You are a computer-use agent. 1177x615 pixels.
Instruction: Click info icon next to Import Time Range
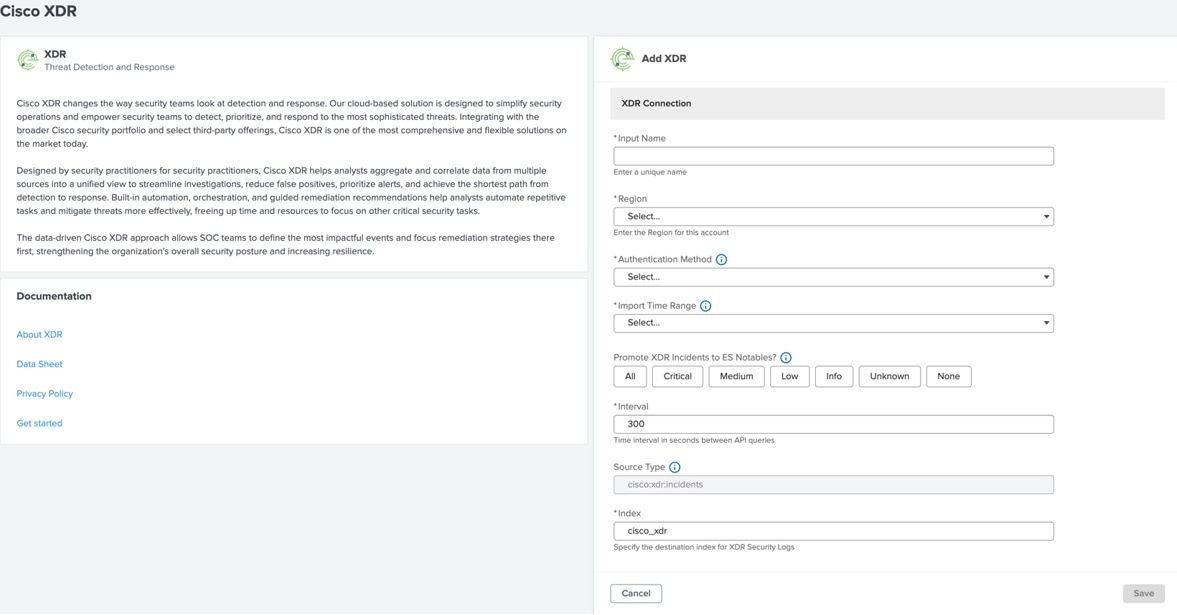pyautogui.click(x=705, y=306)
